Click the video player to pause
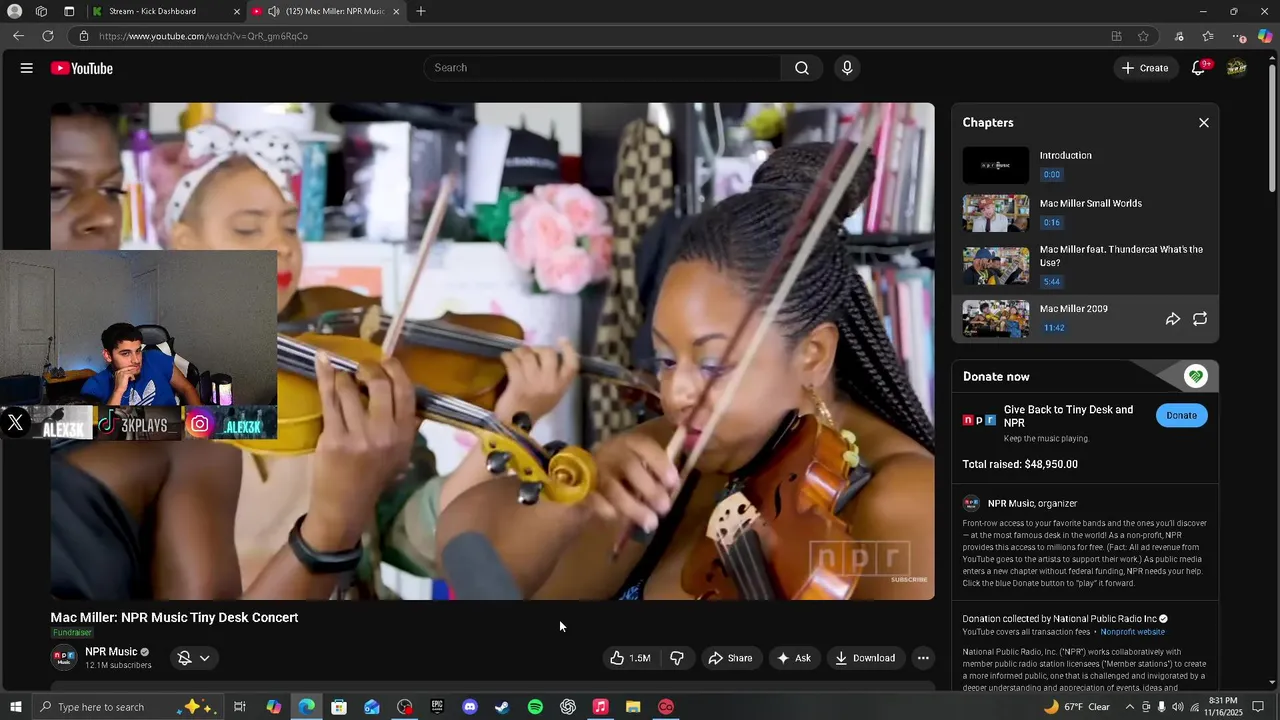The width and height of the screenshot is (1280, 720). 493,351
